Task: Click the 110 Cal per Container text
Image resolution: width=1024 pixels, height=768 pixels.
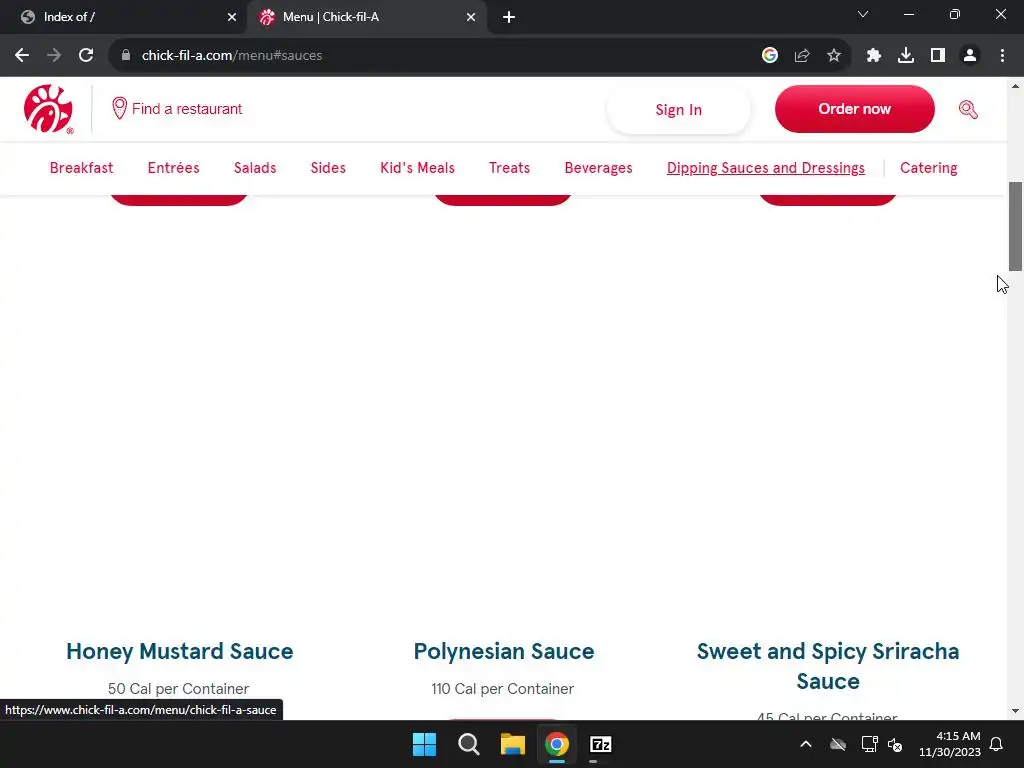Action: tap(502, 688)
